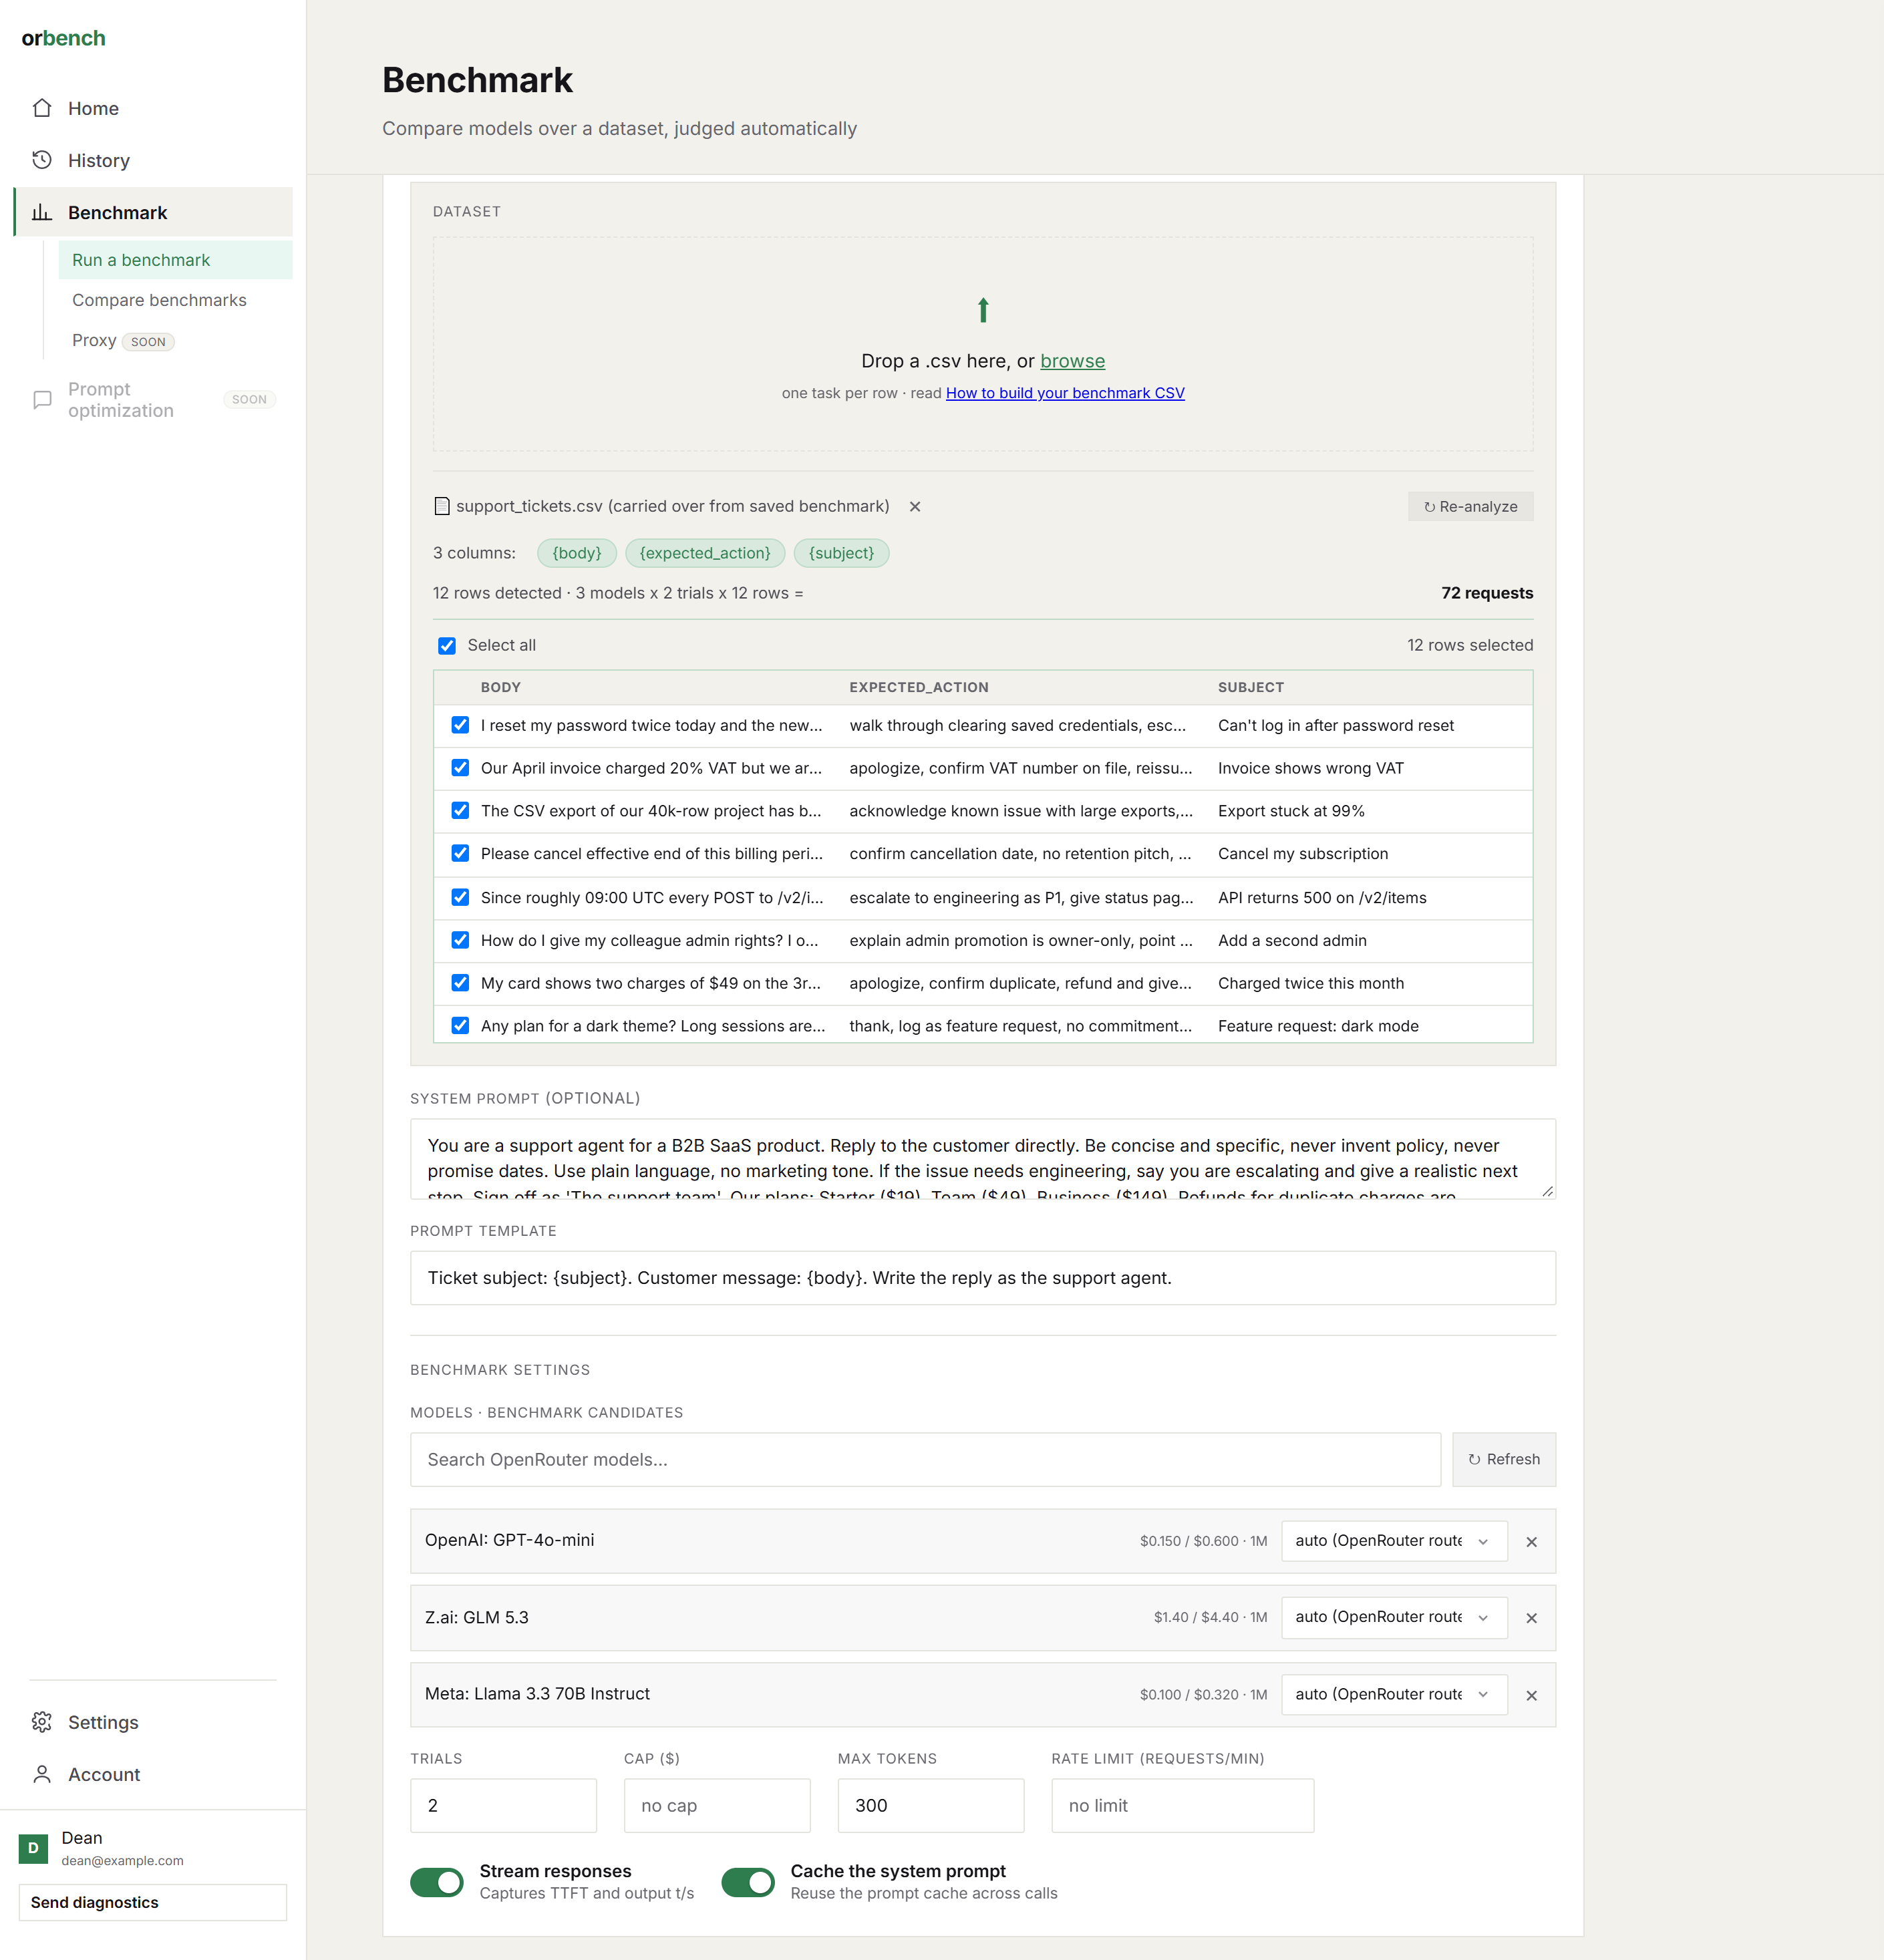Click the Benchmark bar chart icon

pyautogui.click(x=42, y=212)
